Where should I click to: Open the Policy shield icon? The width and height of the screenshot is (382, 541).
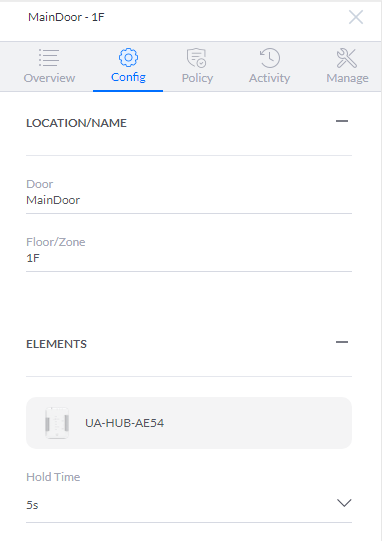pos(197,58)
